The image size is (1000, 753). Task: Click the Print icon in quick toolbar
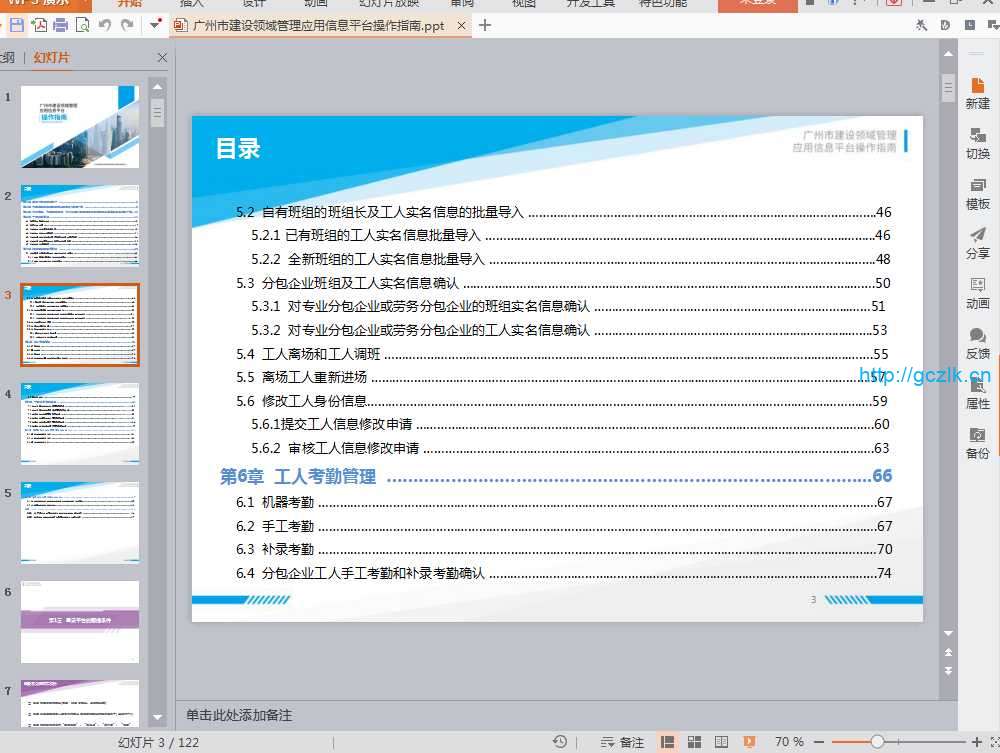click(x=60, y=25)
